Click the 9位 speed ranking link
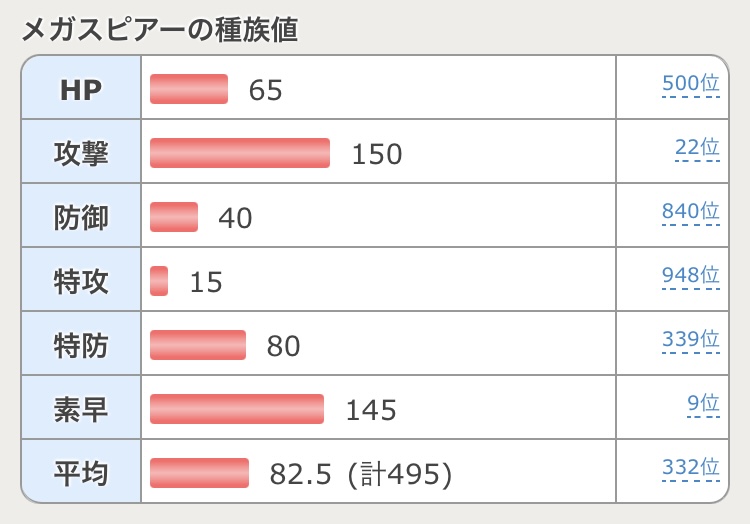750x524 pixels. [703, 404]
